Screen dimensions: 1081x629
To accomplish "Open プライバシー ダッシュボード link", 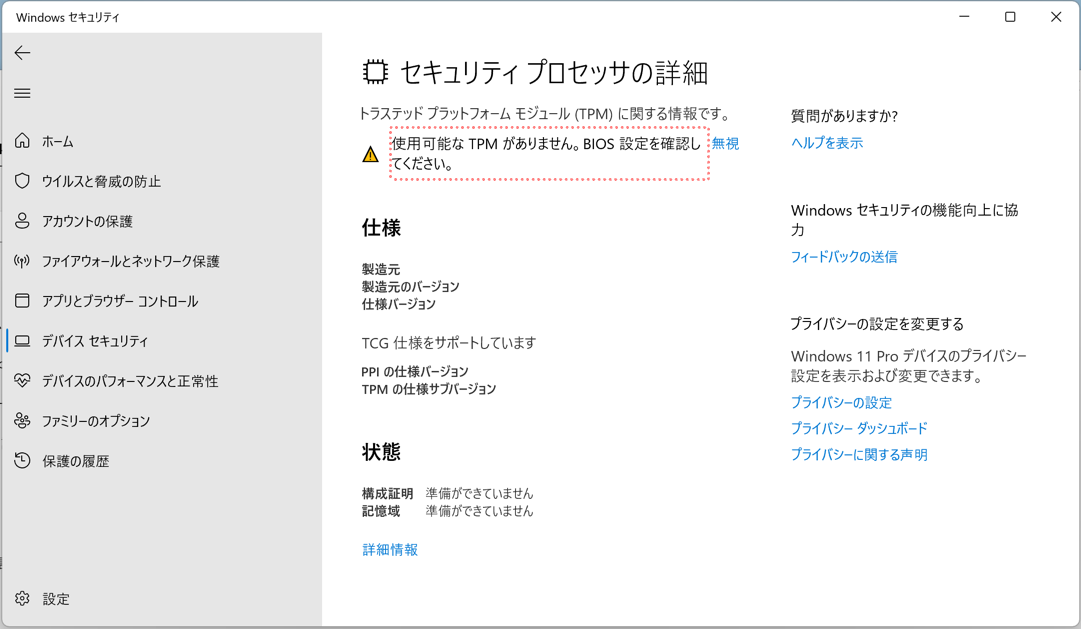I will [858, 428].
